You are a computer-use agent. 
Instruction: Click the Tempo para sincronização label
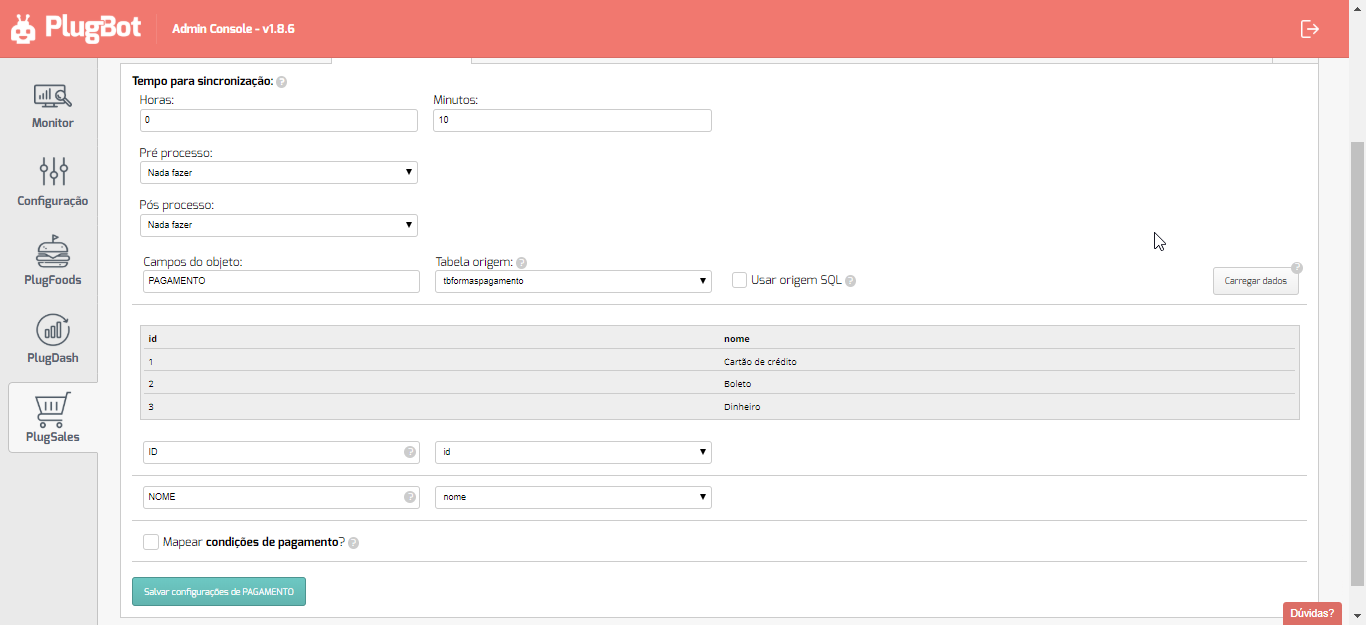[x=202, y=80]
